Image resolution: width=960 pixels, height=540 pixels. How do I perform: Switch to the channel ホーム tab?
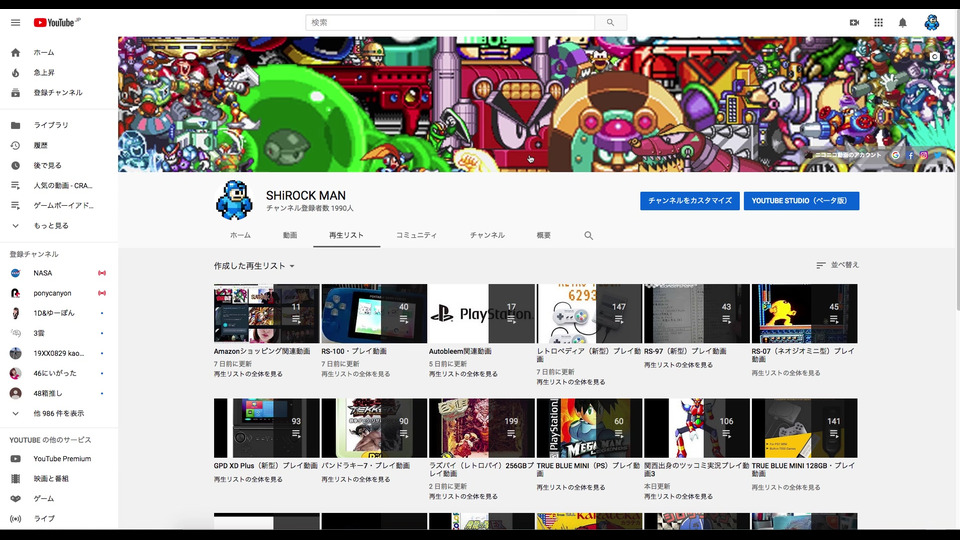coord(240,236)
